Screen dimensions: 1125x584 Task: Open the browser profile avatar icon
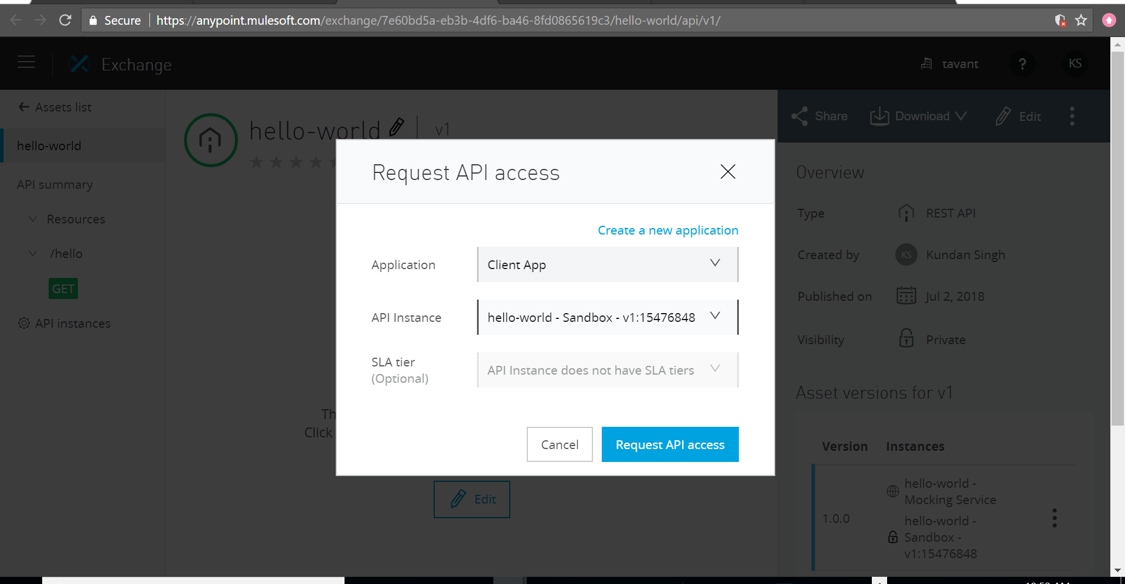coord(1109,20)
